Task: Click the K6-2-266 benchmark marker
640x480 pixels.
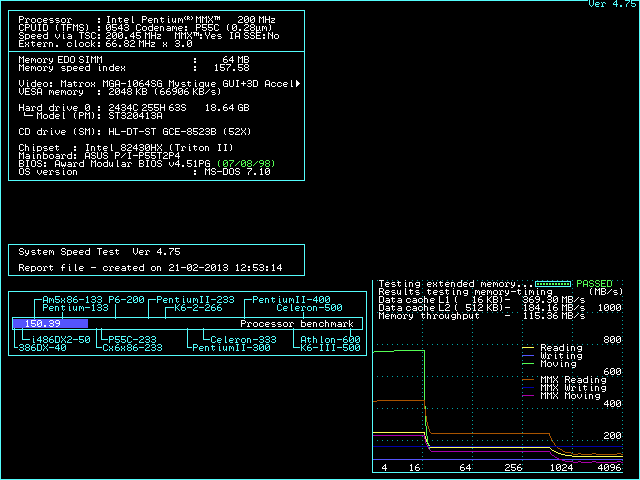Action: tap(198, 308)
